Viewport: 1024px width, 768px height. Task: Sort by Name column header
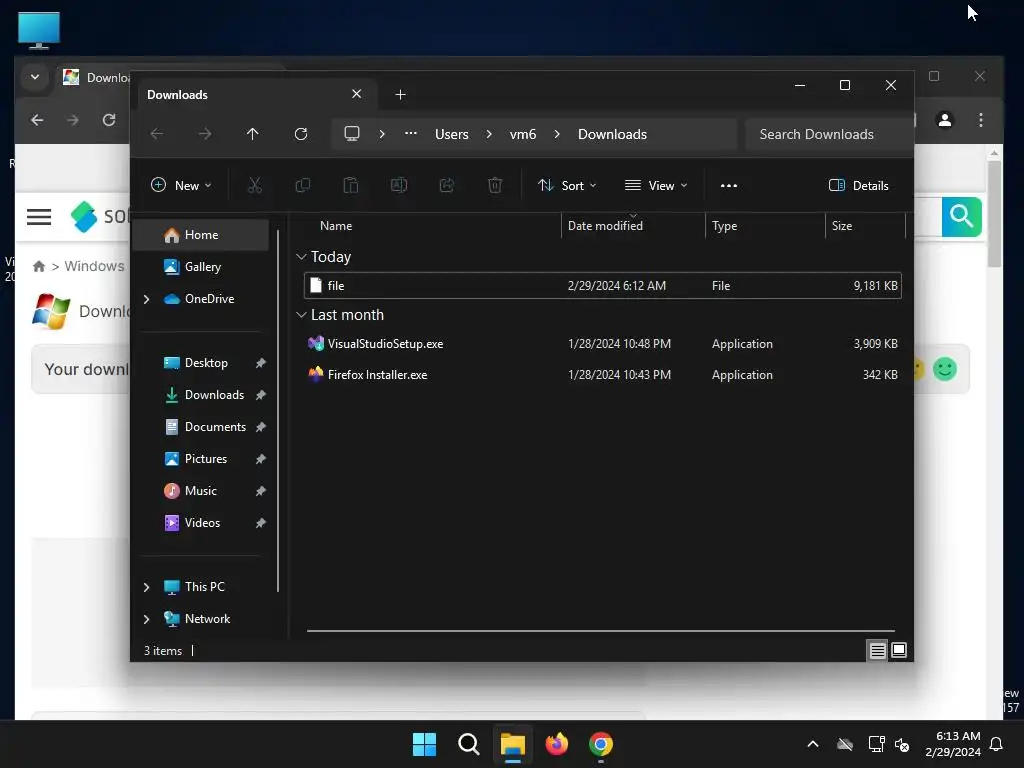(336, 226)
